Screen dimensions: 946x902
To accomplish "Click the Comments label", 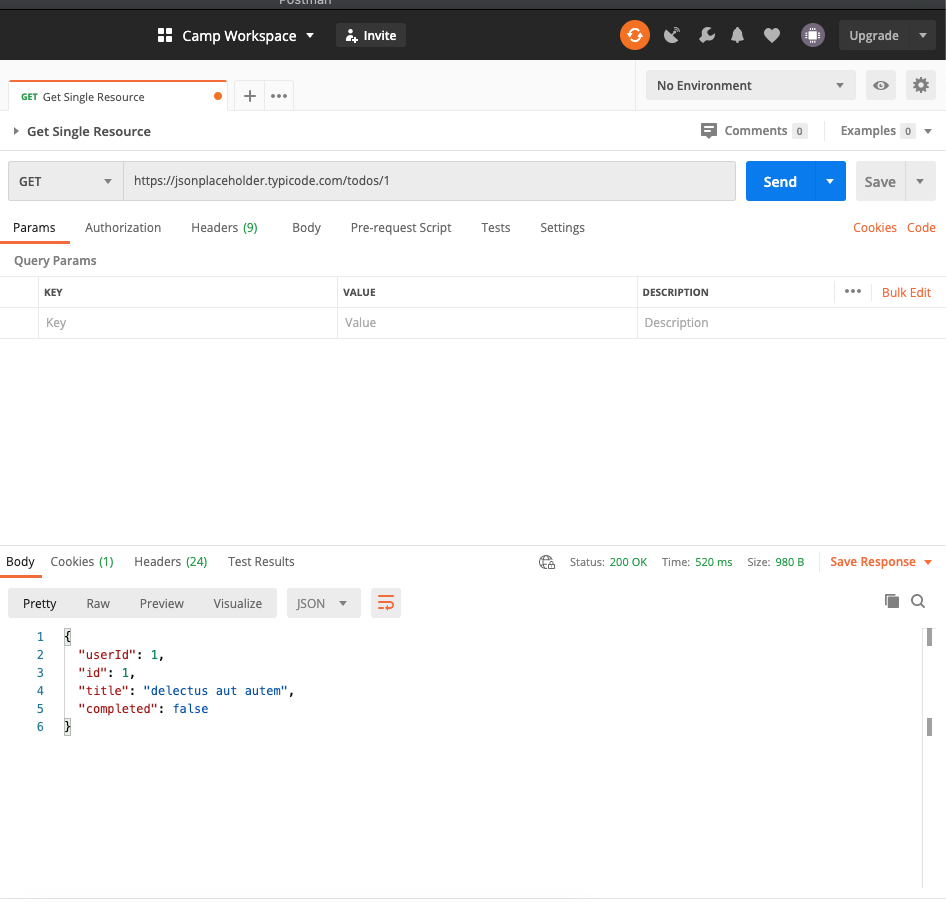I will pos(755,131).
